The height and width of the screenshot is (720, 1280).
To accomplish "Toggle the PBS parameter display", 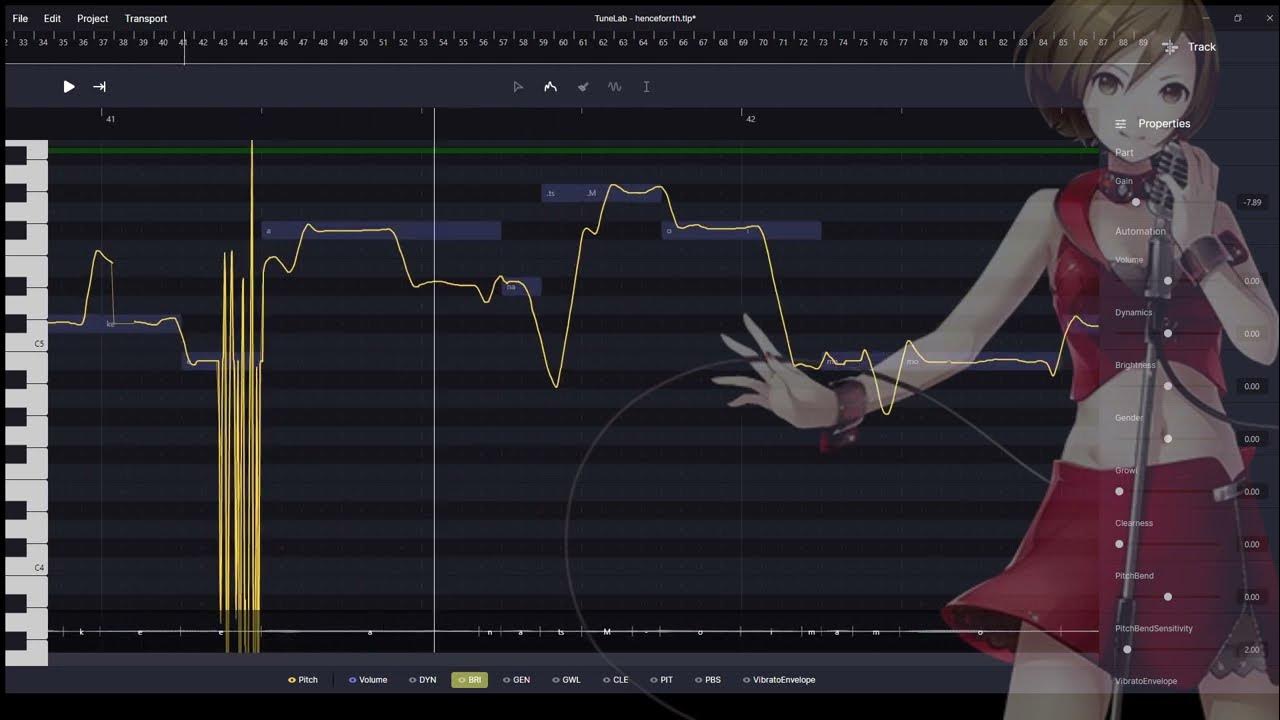I will pyautogui.click(x=708, y=680).
